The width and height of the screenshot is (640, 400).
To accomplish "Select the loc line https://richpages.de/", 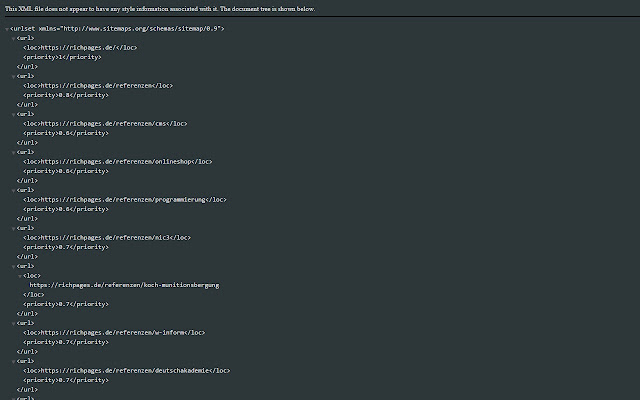I will [80, 48].
